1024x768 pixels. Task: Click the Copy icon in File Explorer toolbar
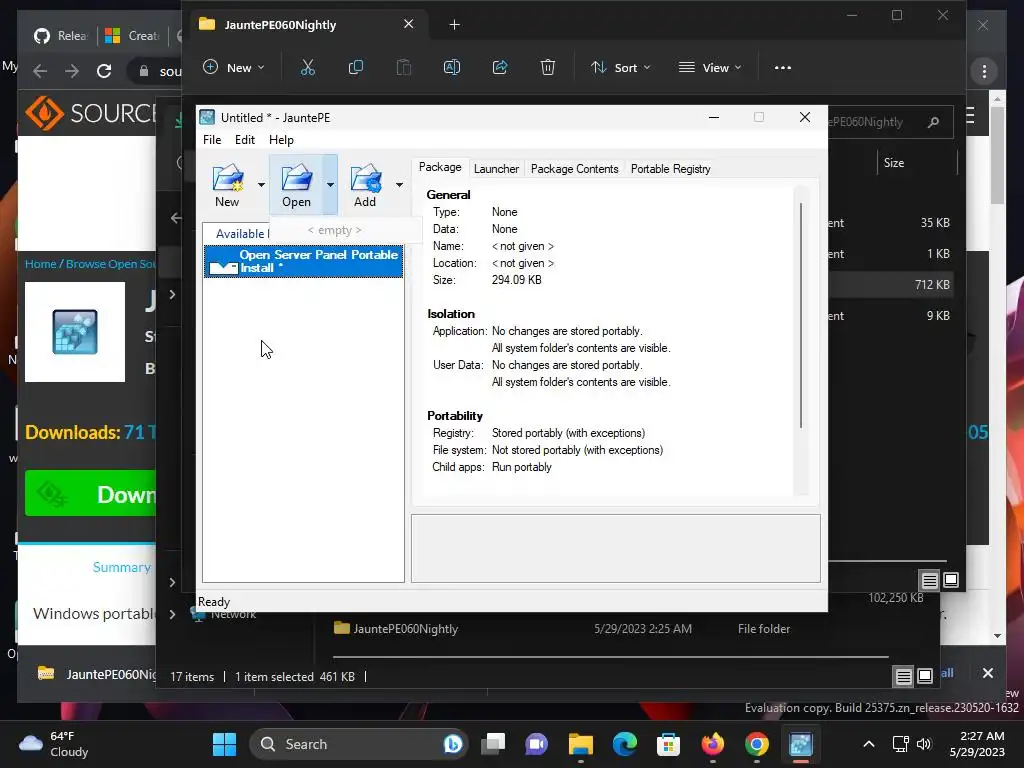(x=356, y=67)
